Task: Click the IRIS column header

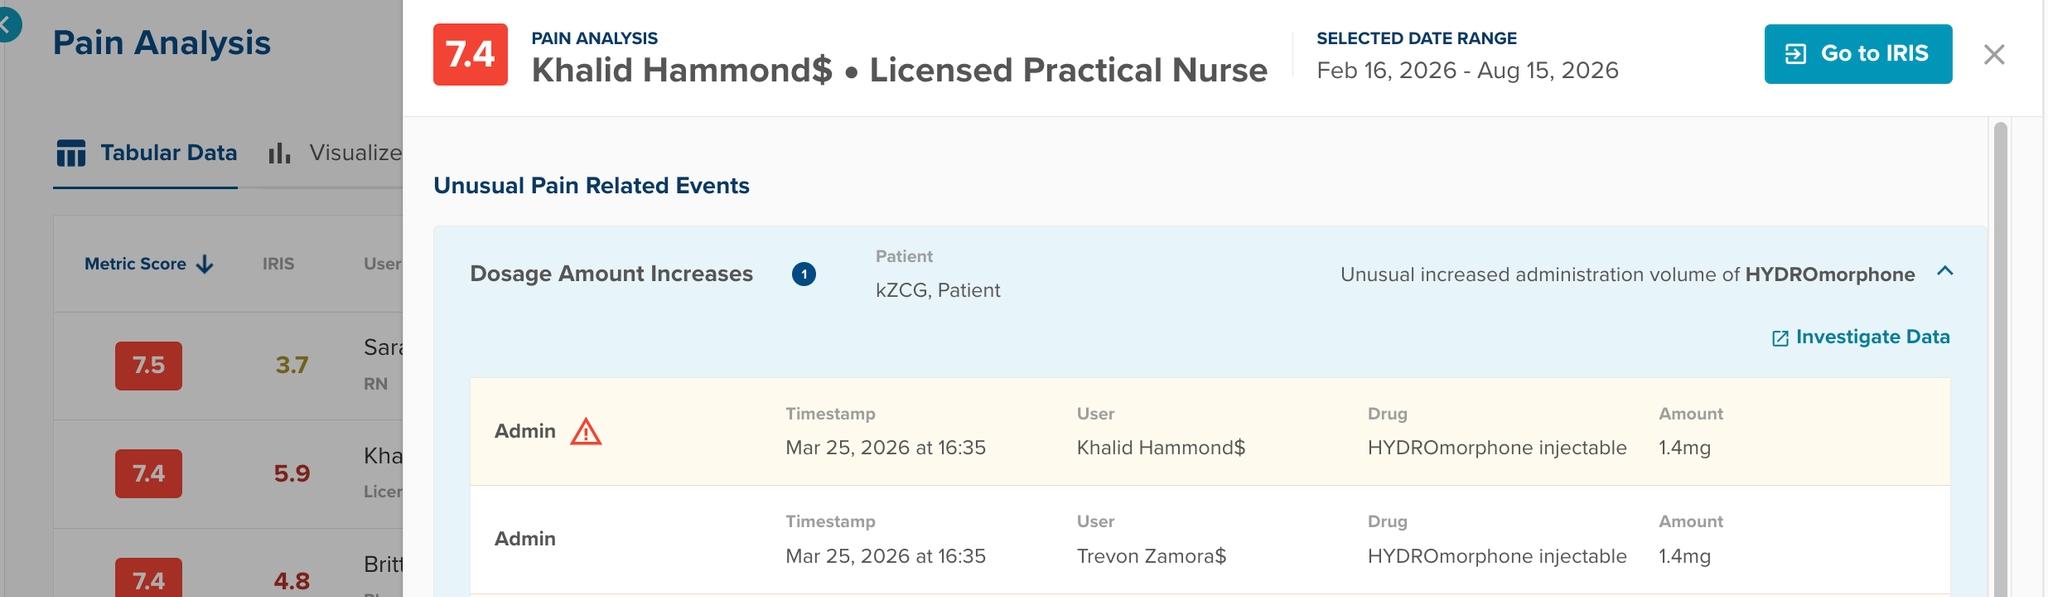Action: coord(278,264)
